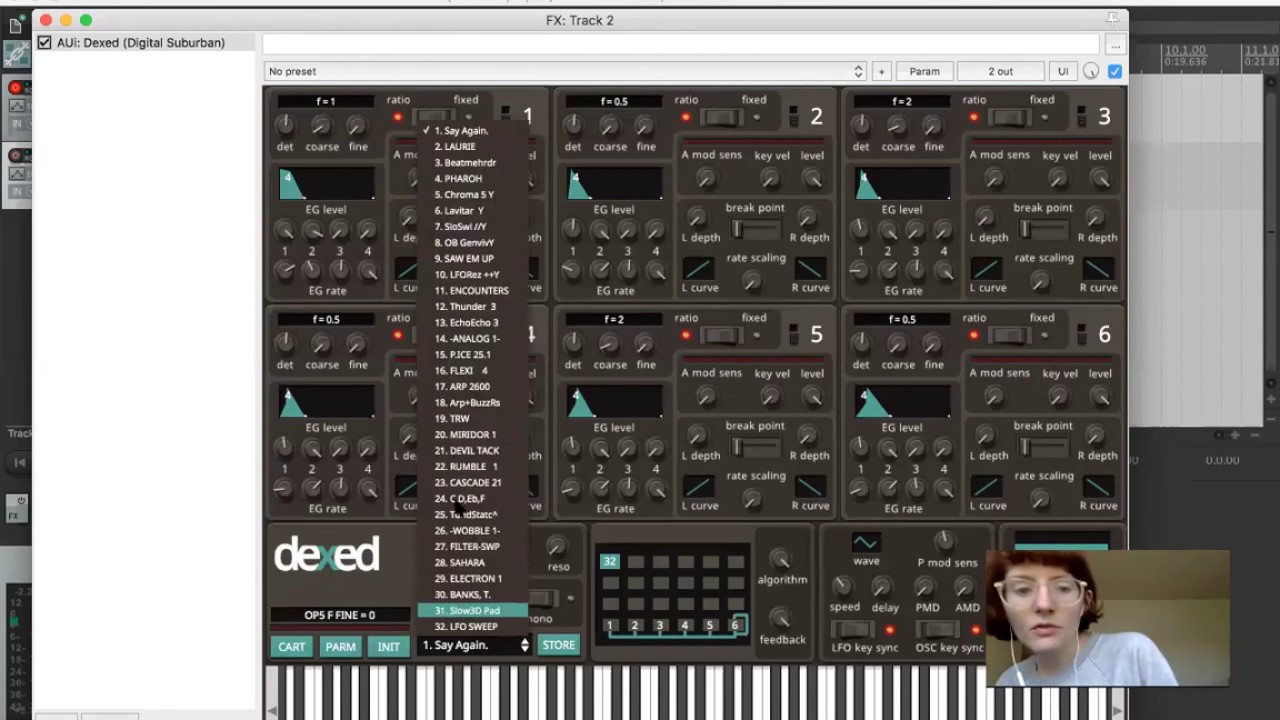
Task: Toggle operator 5 ratio/fixed switch
Action: [720, 336]
